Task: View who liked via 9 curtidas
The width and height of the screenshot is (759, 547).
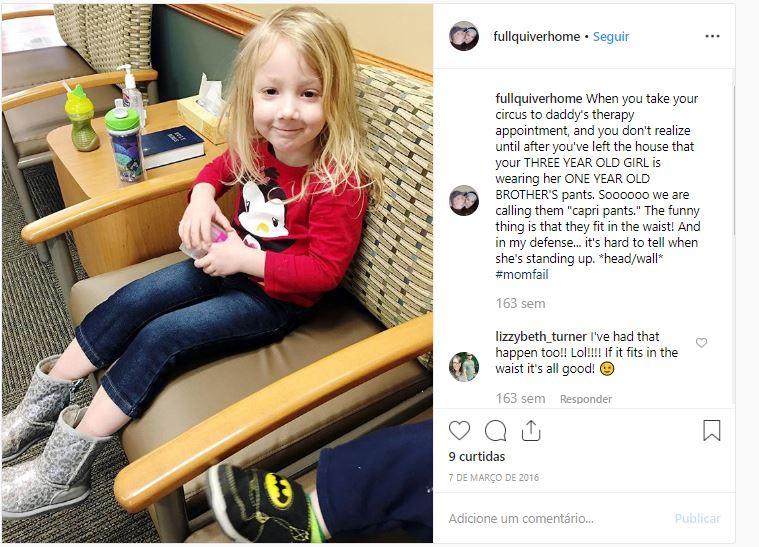Action: (x=477, y=456)
